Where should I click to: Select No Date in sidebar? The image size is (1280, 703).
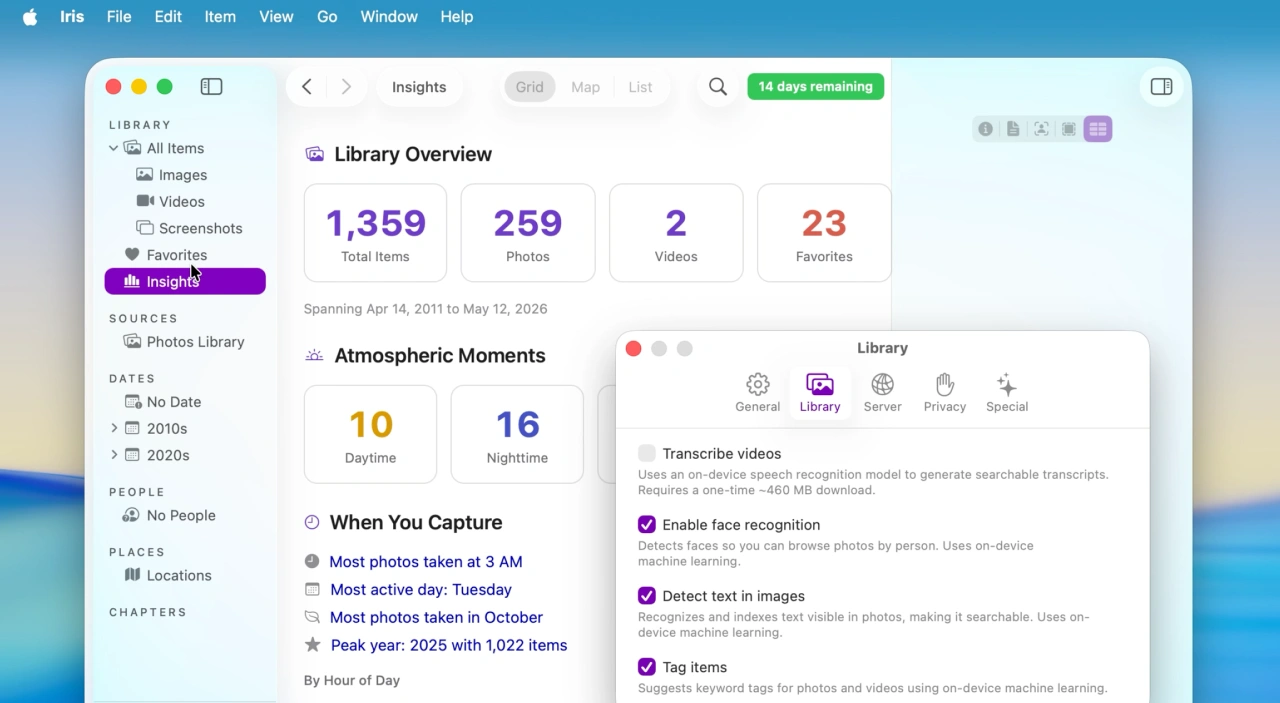click(x=185, y=402)
